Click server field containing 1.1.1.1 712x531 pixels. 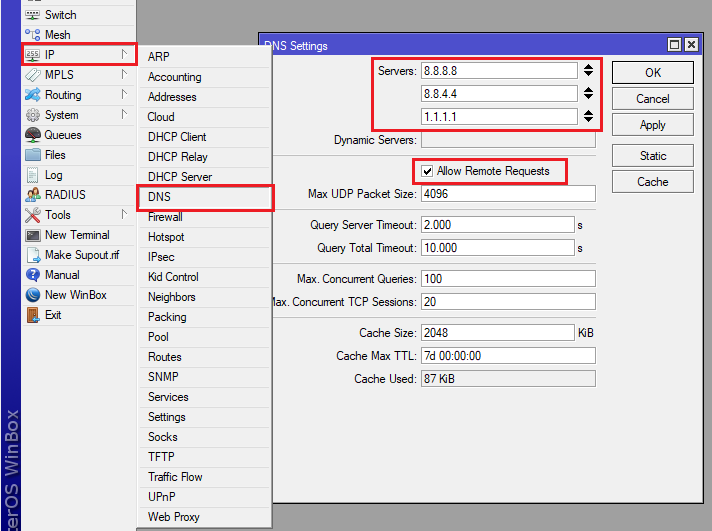tap(499, 117)
